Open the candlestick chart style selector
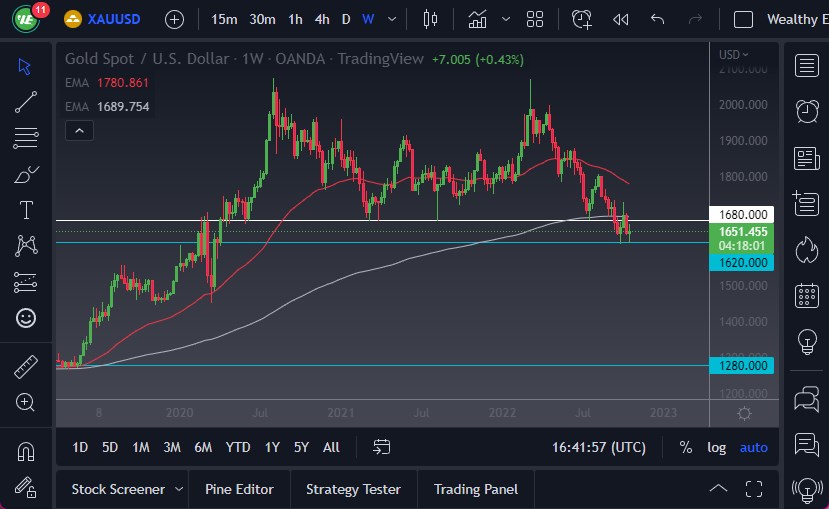Viewport: 829px width, 509px height. [431, 19]
